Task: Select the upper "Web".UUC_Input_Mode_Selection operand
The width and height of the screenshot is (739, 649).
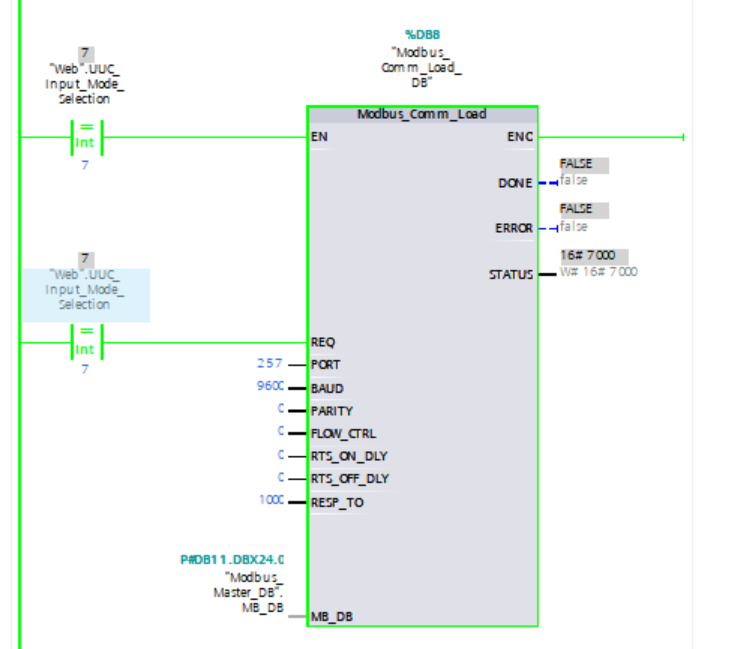Action: [x=84, y=84]
